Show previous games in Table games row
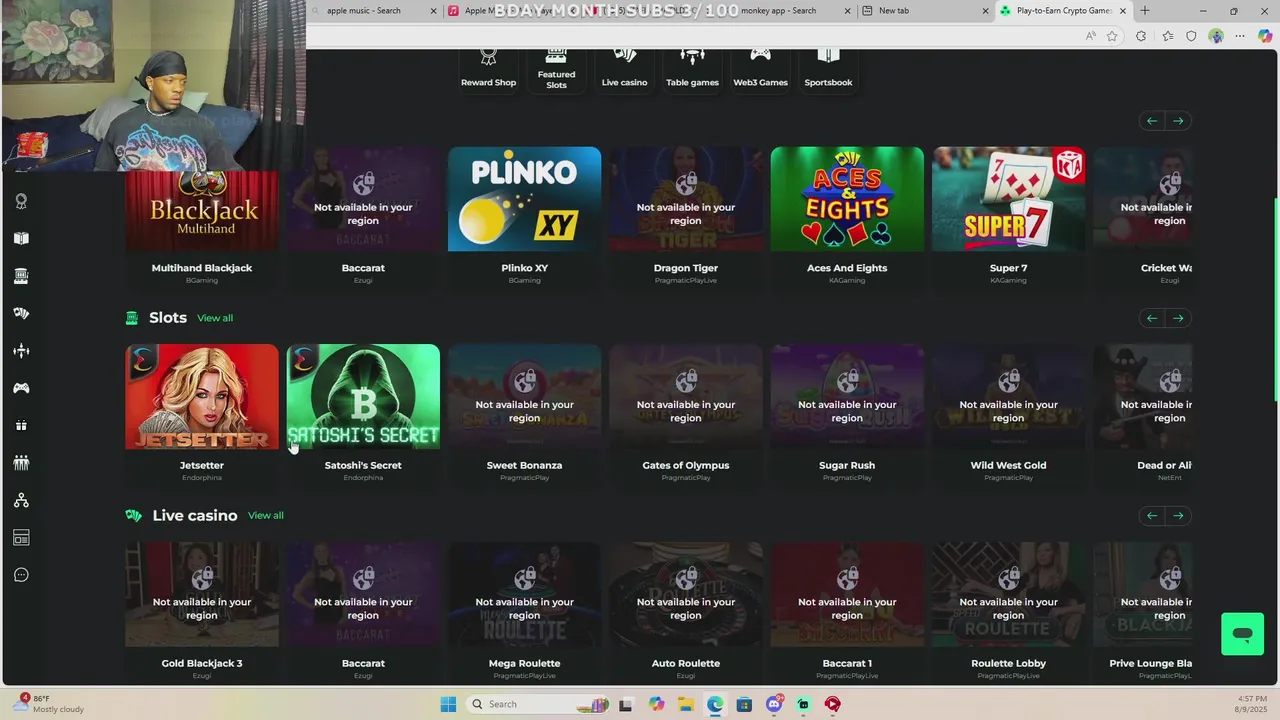1280x720 pixels. point(1152,121)
